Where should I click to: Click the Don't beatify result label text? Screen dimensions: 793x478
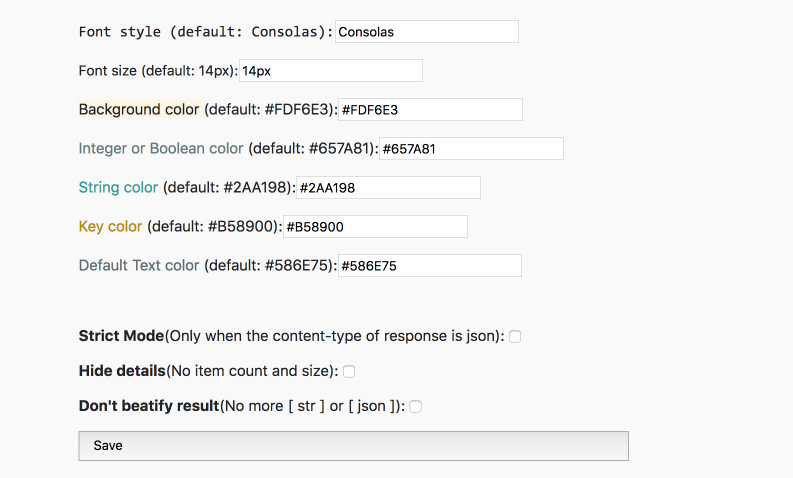[x=149, y=406]
